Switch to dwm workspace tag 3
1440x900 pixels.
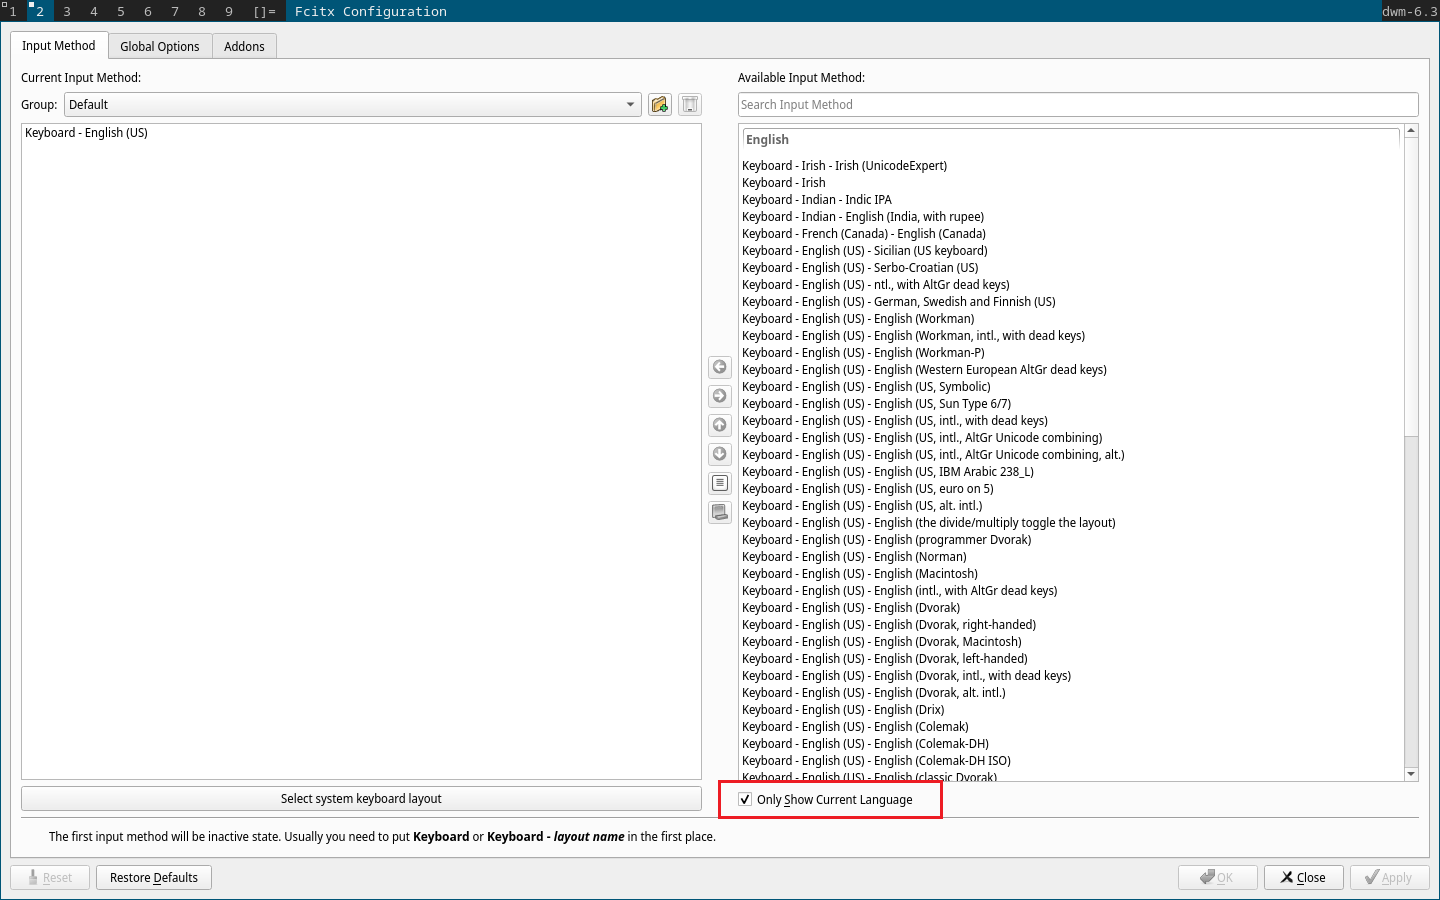(67, 11)
